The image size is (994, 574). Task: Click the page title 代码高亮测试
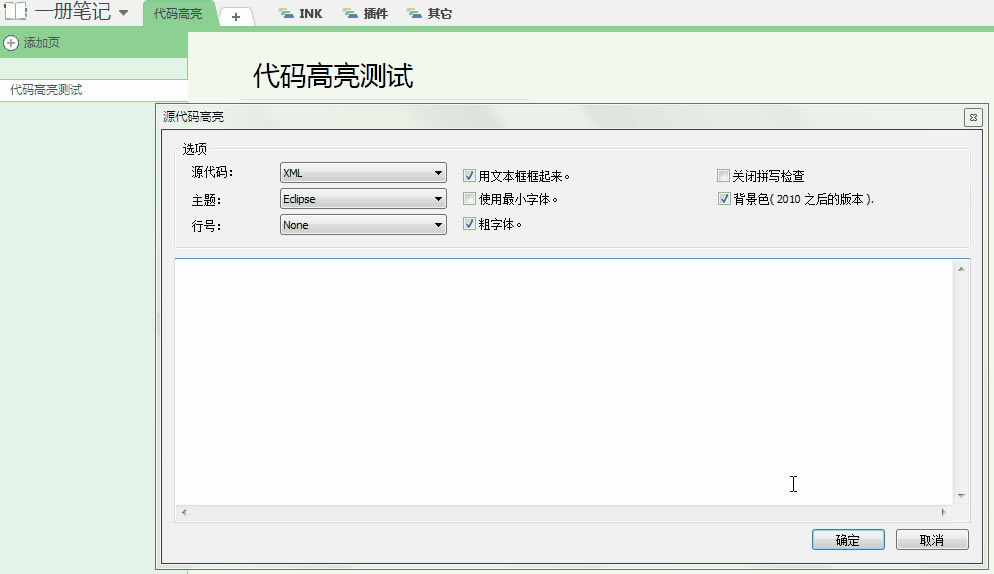coord(333,75)
